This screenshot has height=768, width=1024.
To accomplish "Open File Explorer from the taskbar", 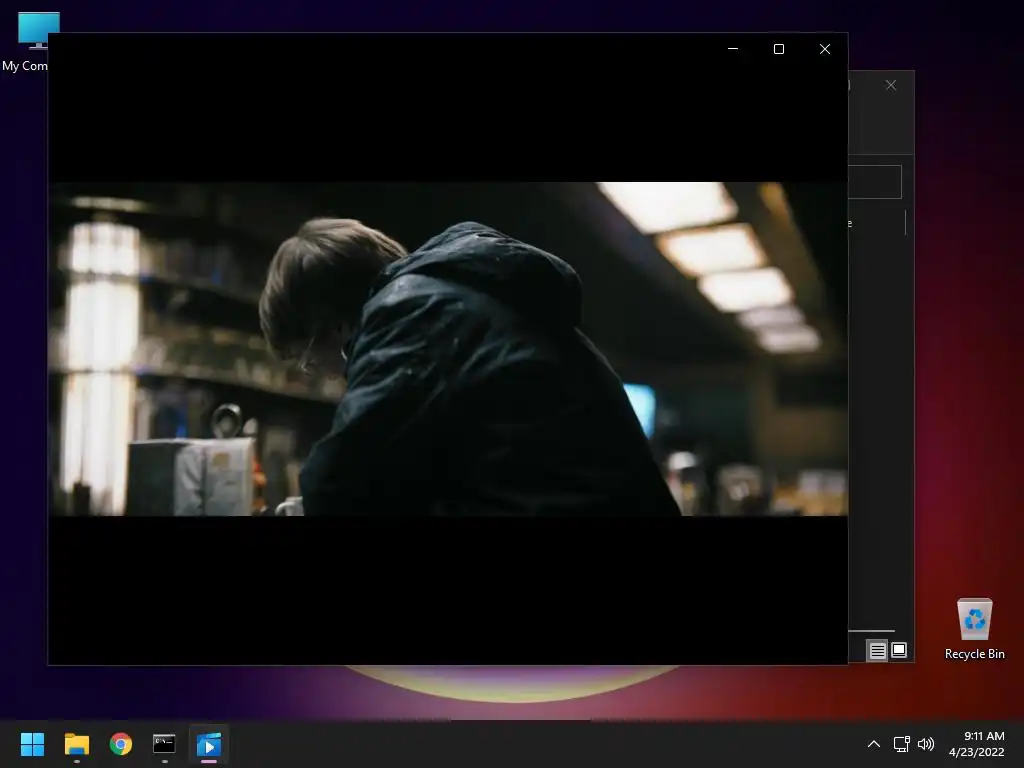I will [76, 744].
